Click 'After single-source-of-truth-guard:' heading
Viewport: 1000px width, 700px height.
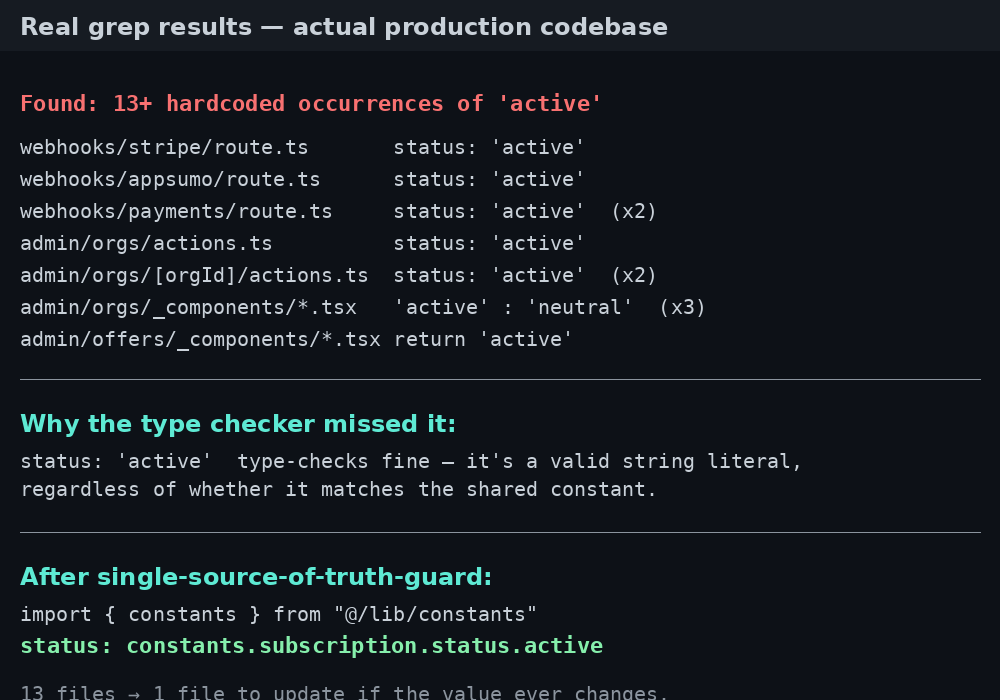click(x=256, y=577)
